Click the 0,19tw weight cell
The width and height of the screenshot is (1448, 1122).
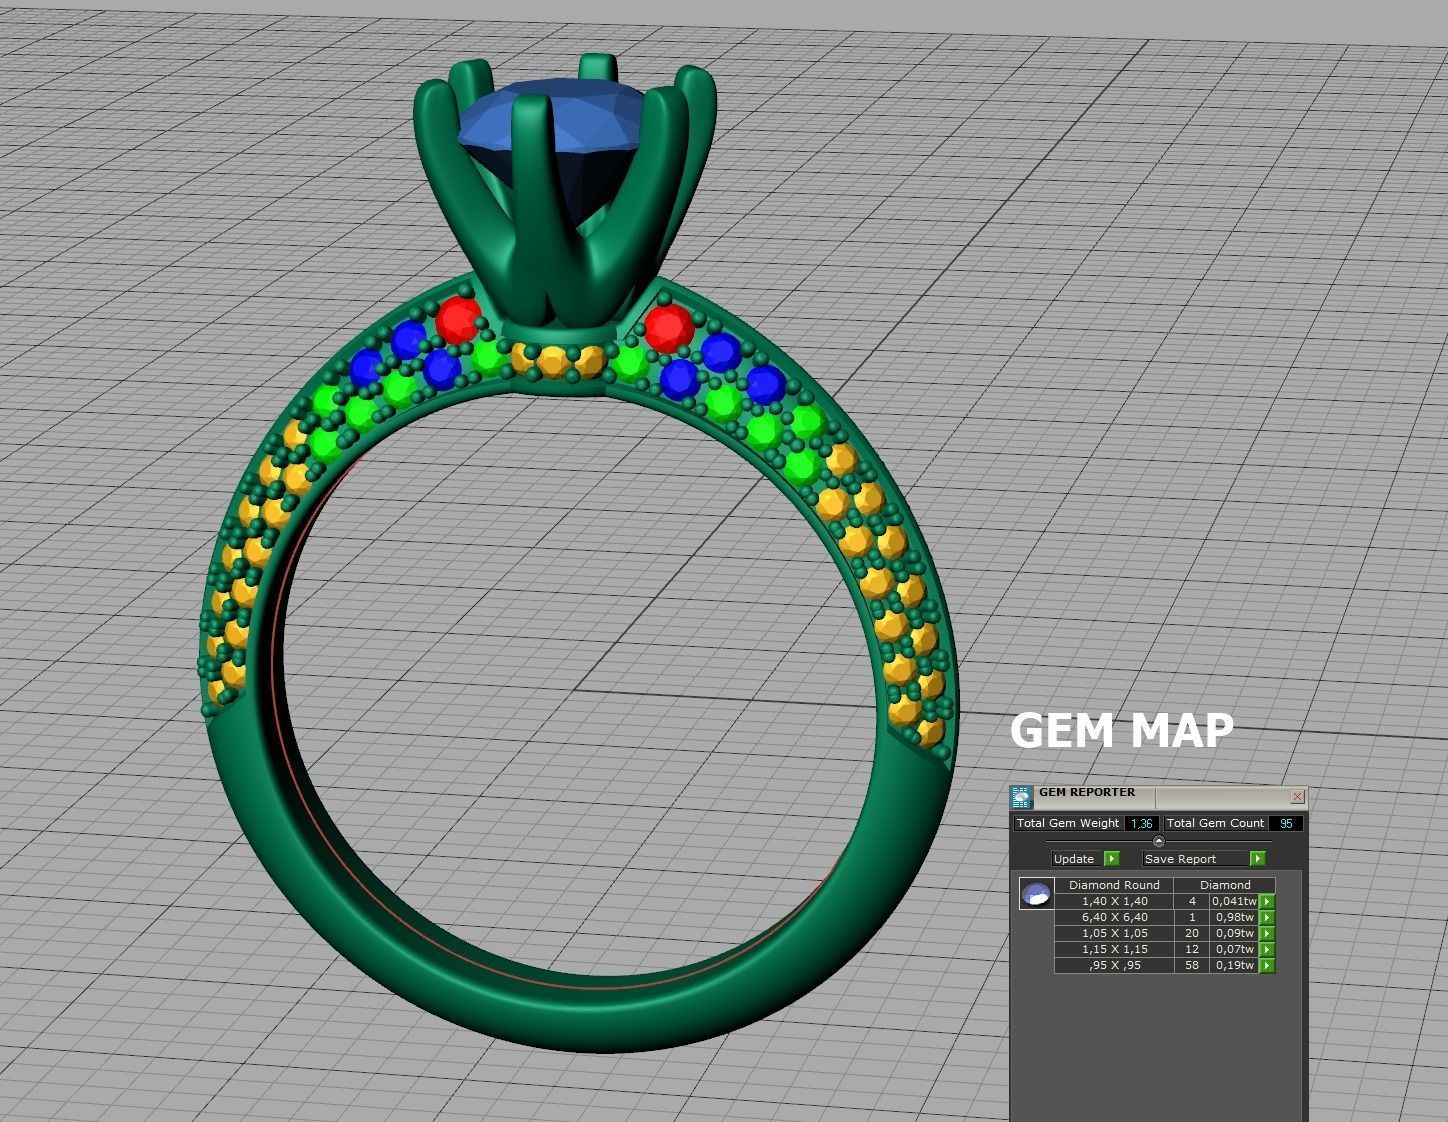[x=1234, y=965]
